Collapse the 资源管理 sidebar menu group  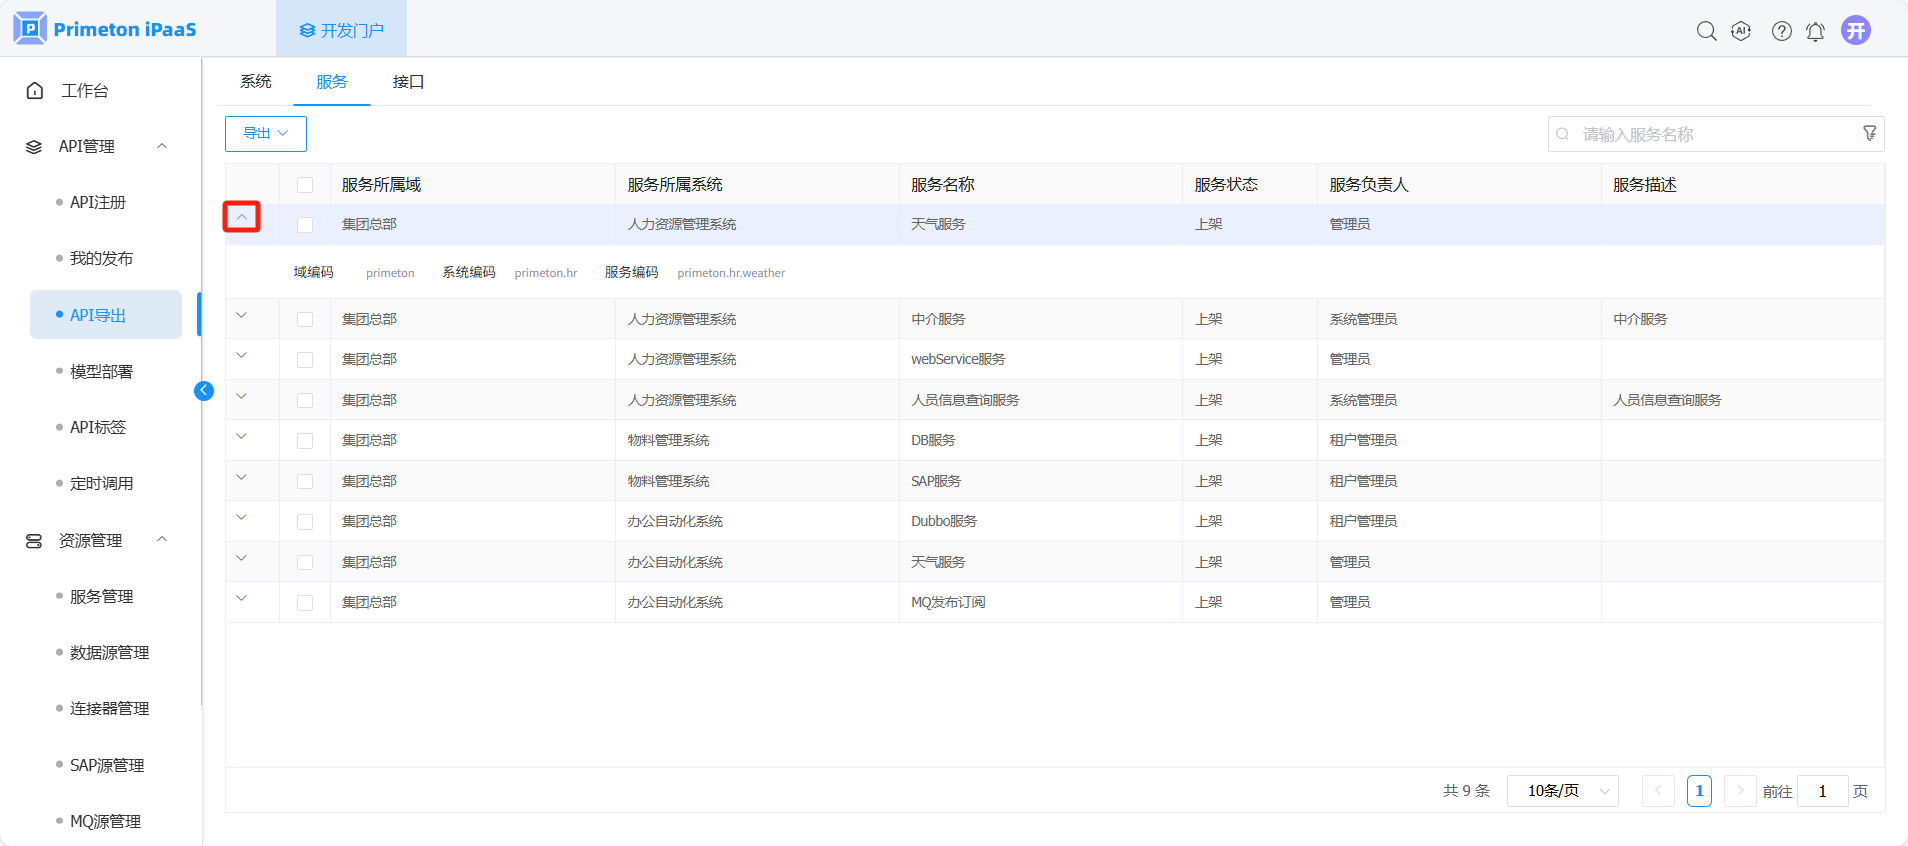tap(162, 540)
